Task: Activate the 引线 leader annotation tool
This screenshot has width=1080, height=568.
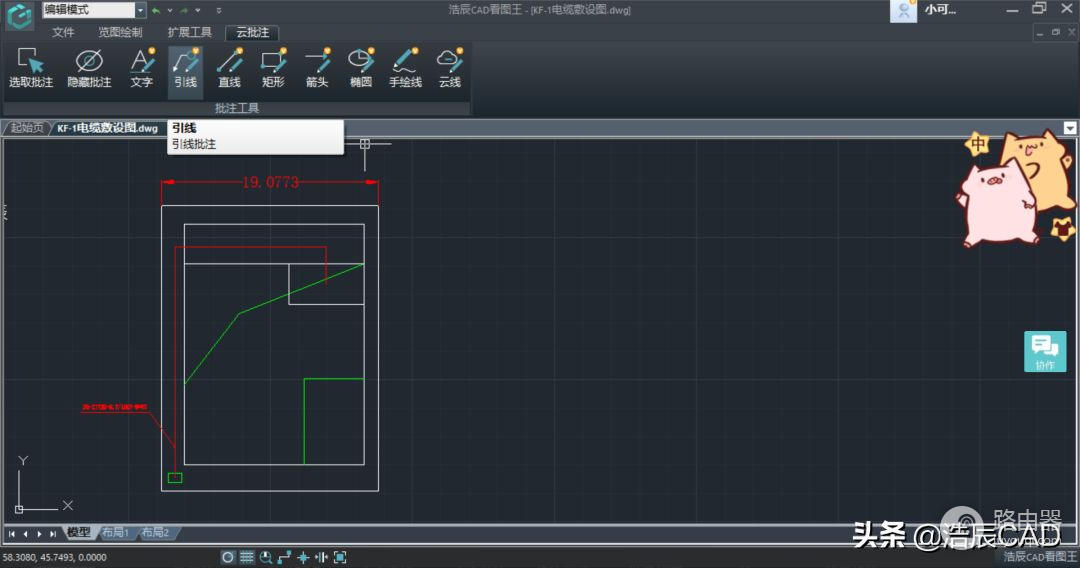Action: coord(185,68)
